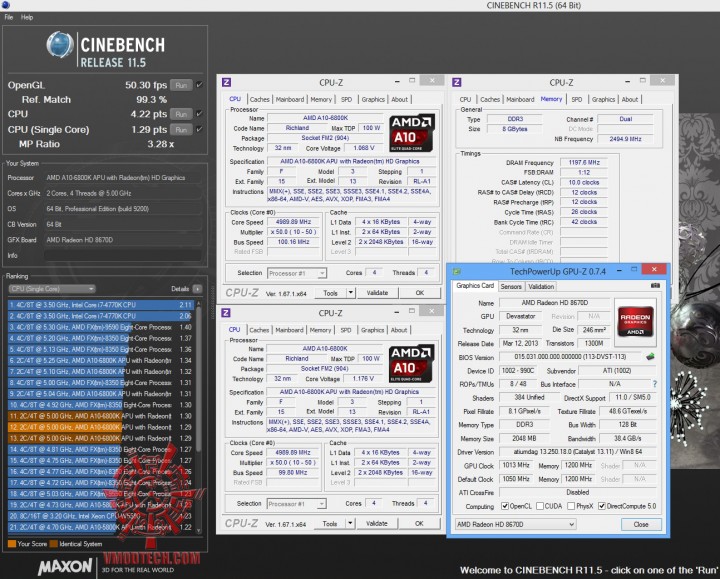Click the Details button in the Ranking panel
Image resolution: width=720 pixels, height=579 pixels.
180,289
